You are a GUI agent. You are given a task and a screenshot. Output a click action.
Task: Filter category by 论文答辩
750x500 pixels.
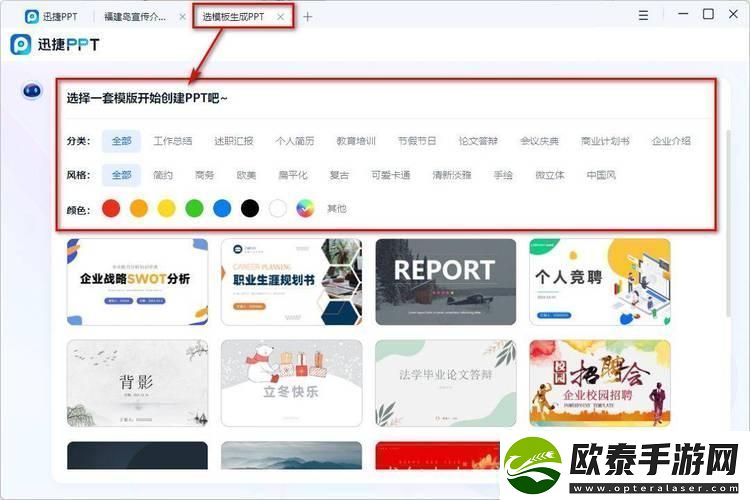(478, 141)
